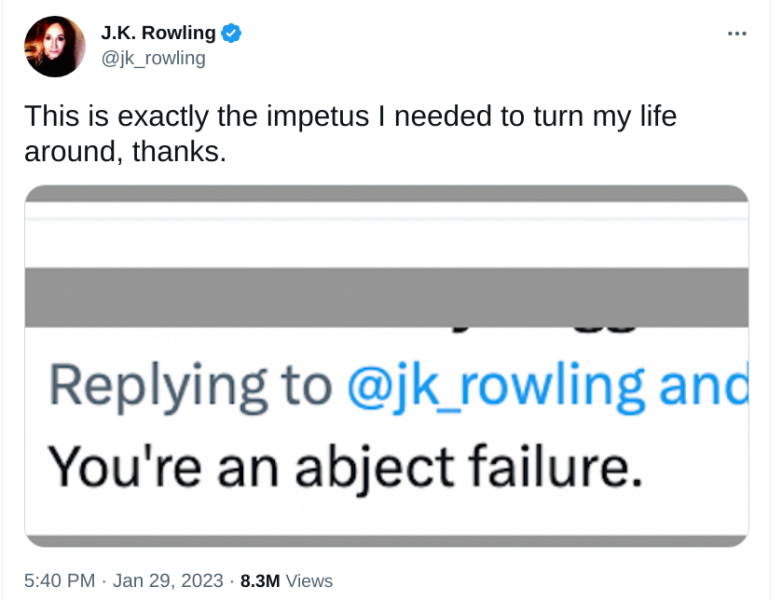Click J.K. Rowling's profile avatar photo

[x=55, y=46]
